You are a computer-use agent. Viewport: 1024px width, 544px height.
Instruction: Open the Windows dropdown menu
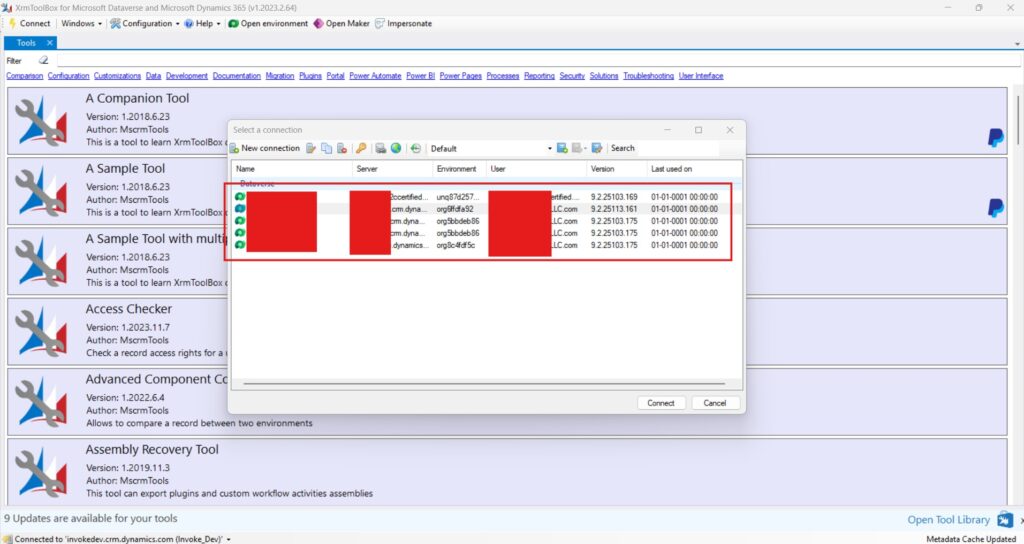click(81, 23)
